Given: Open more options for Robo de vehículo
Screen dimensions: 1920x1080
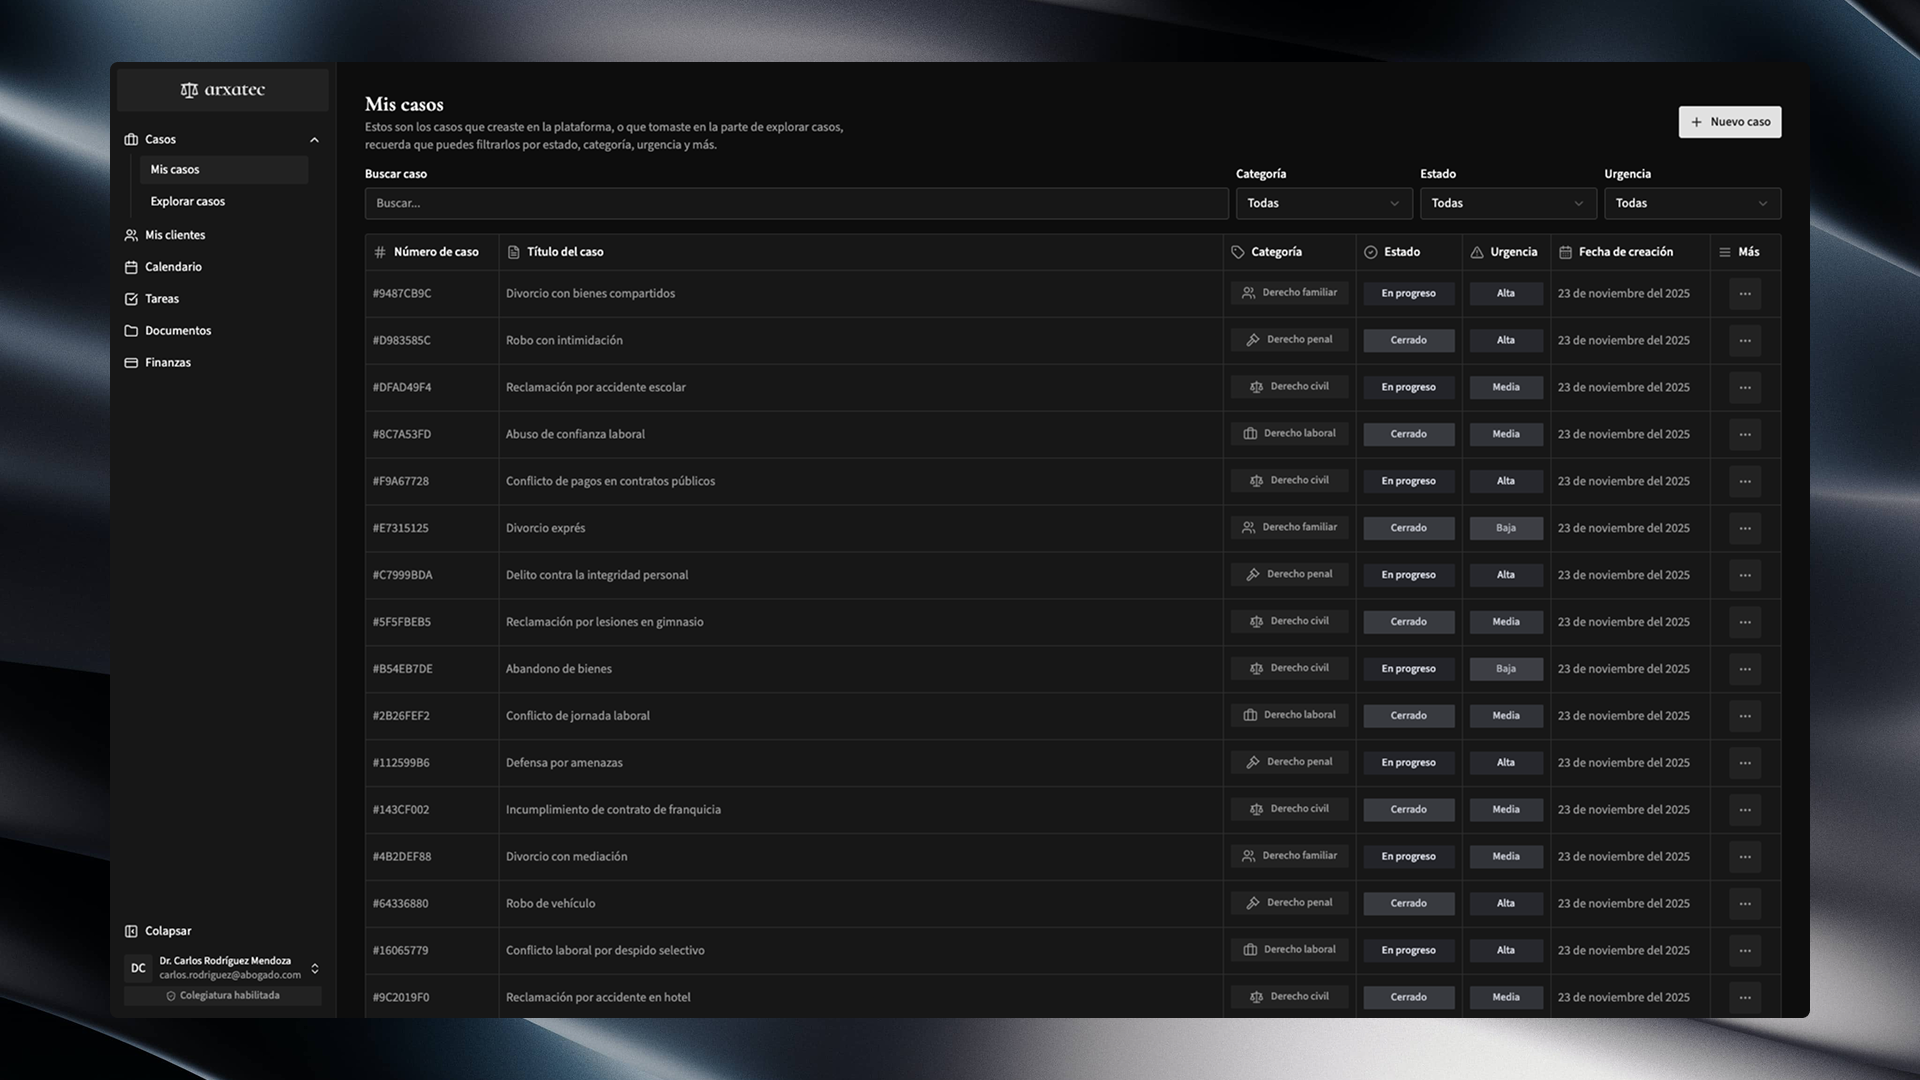Looking at the screenshot, I should coord(1744,904).
